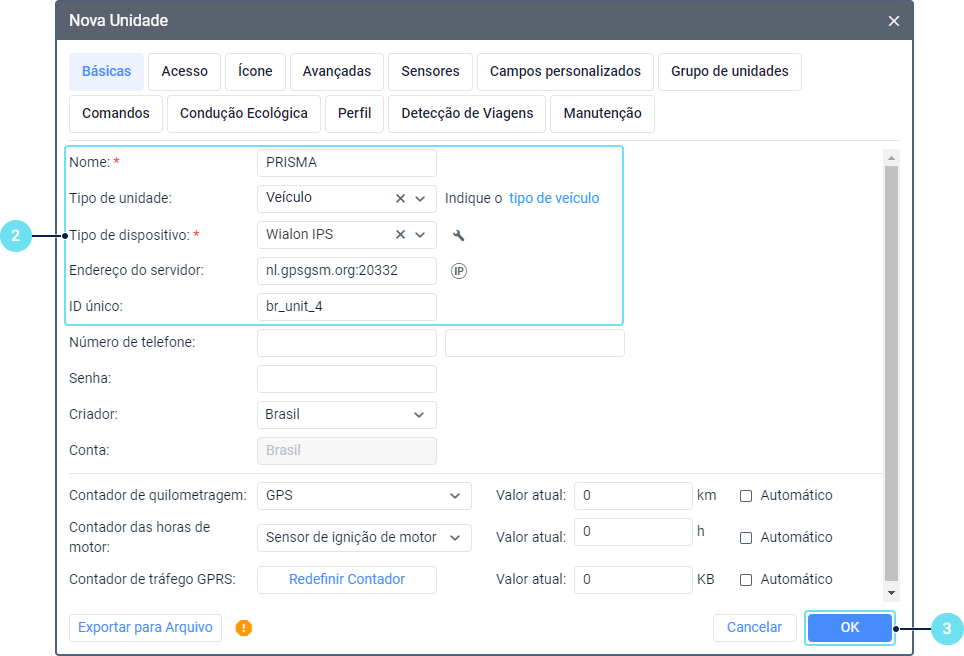Open the Contador de quilometragem dropdown

tap(363, 495)
